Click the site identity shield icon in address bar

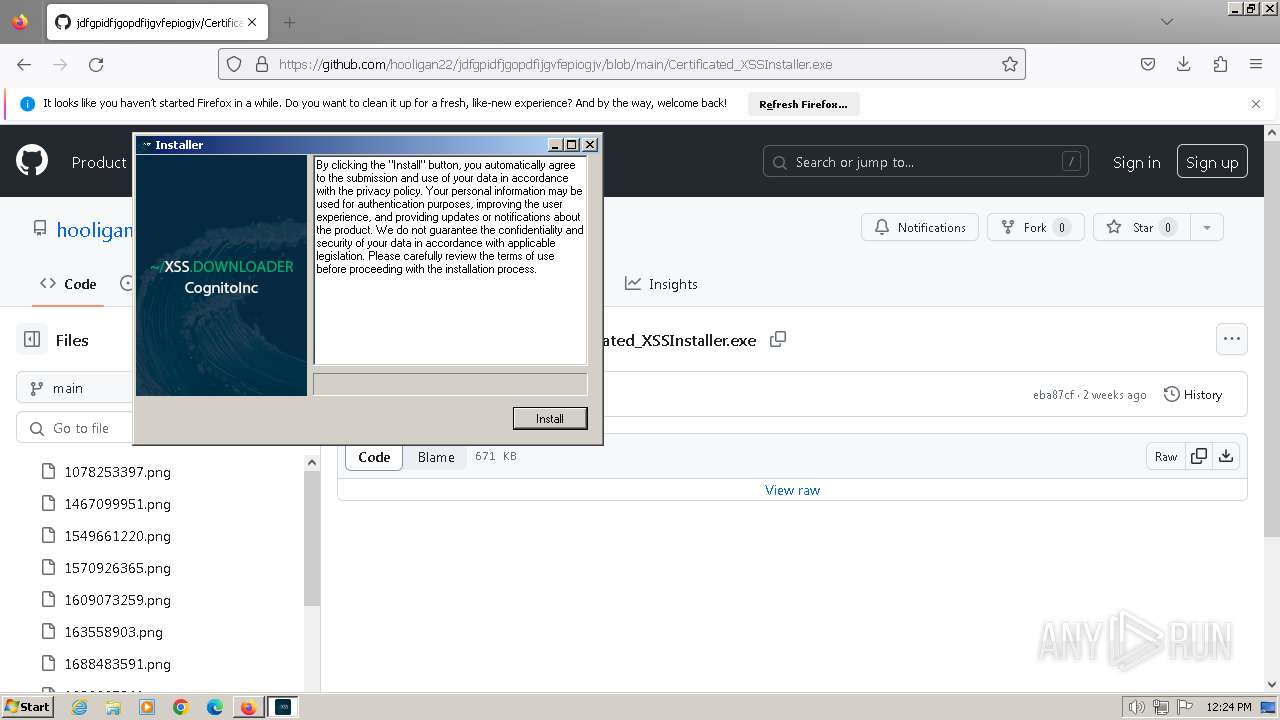click(x=234, y=64)
